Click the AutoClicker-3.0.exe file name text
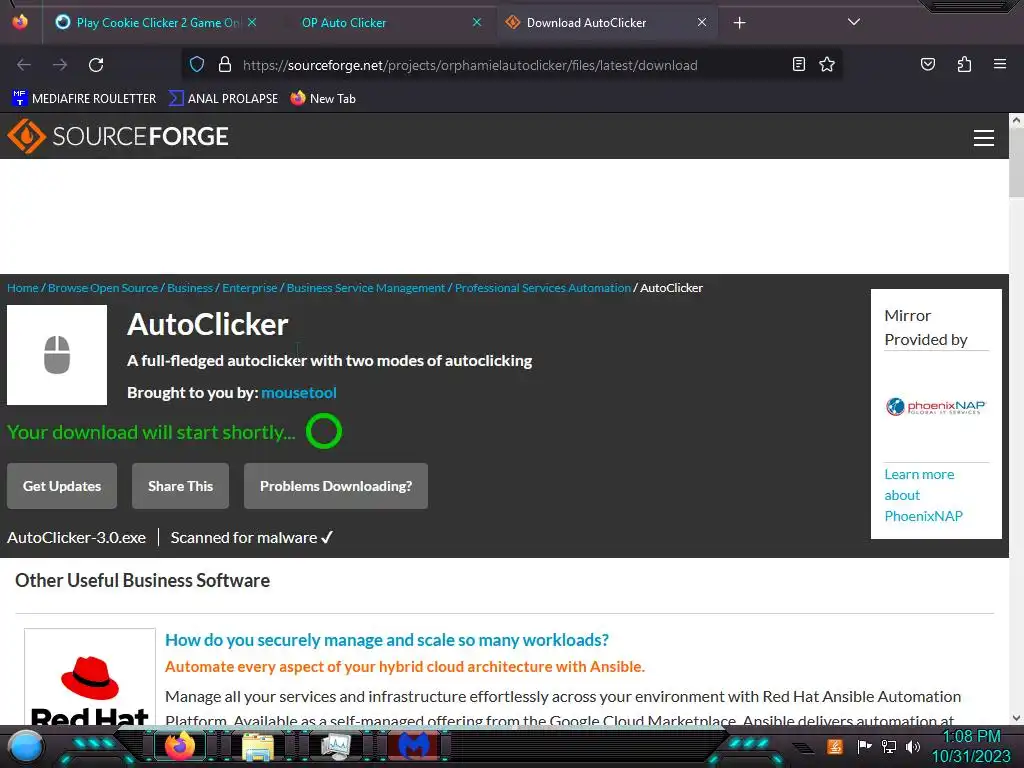Image resolution: width=1024 pixels, height=768 pixels. (x=76, y=537)
